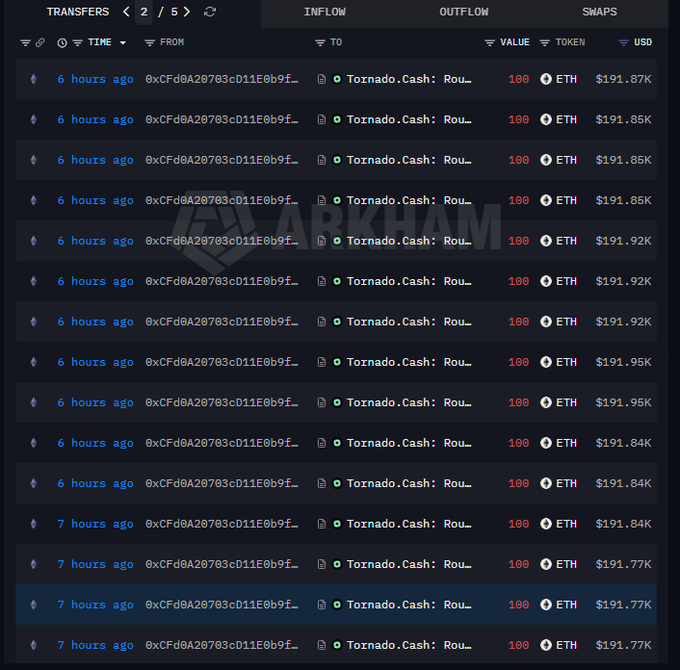Screen dimensions: 680x670
Task: Click Ethereum icon in highlighted $191.77K row
Action: click(x=33, y=605)
